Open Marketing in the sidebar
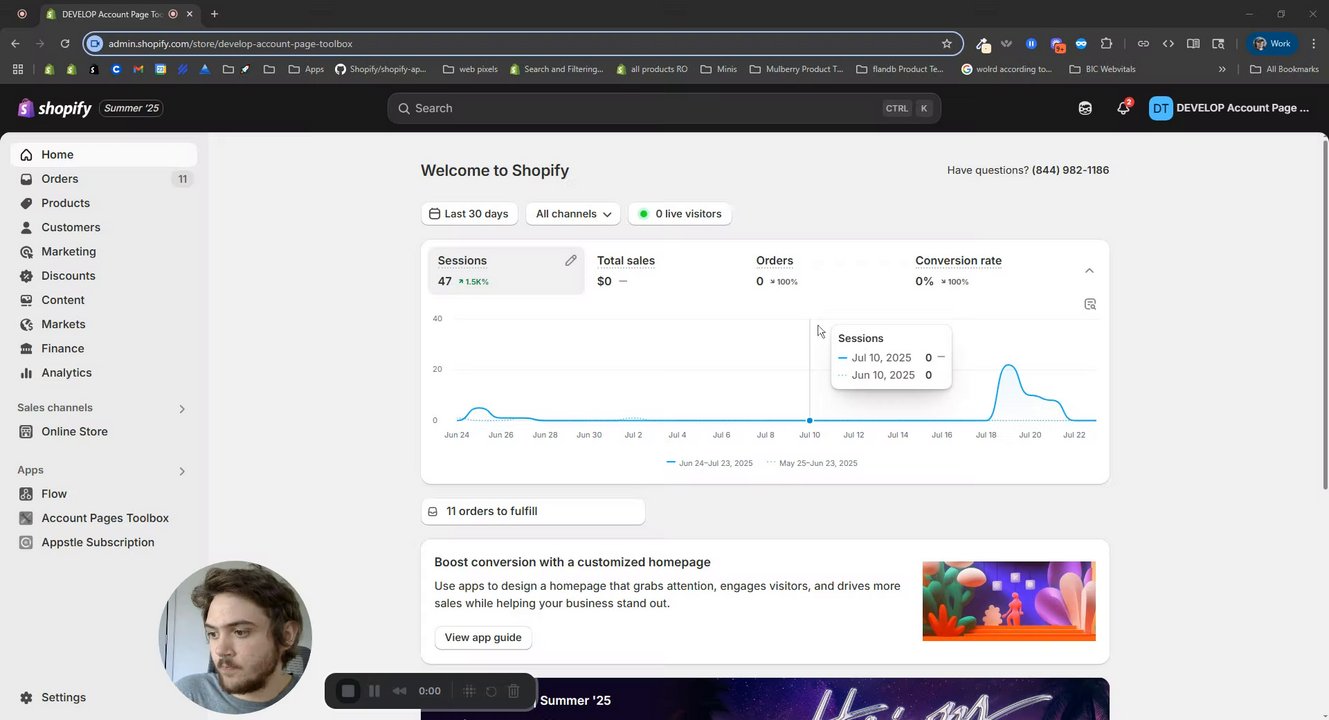 pyautogui.click(x=103, y=252)
